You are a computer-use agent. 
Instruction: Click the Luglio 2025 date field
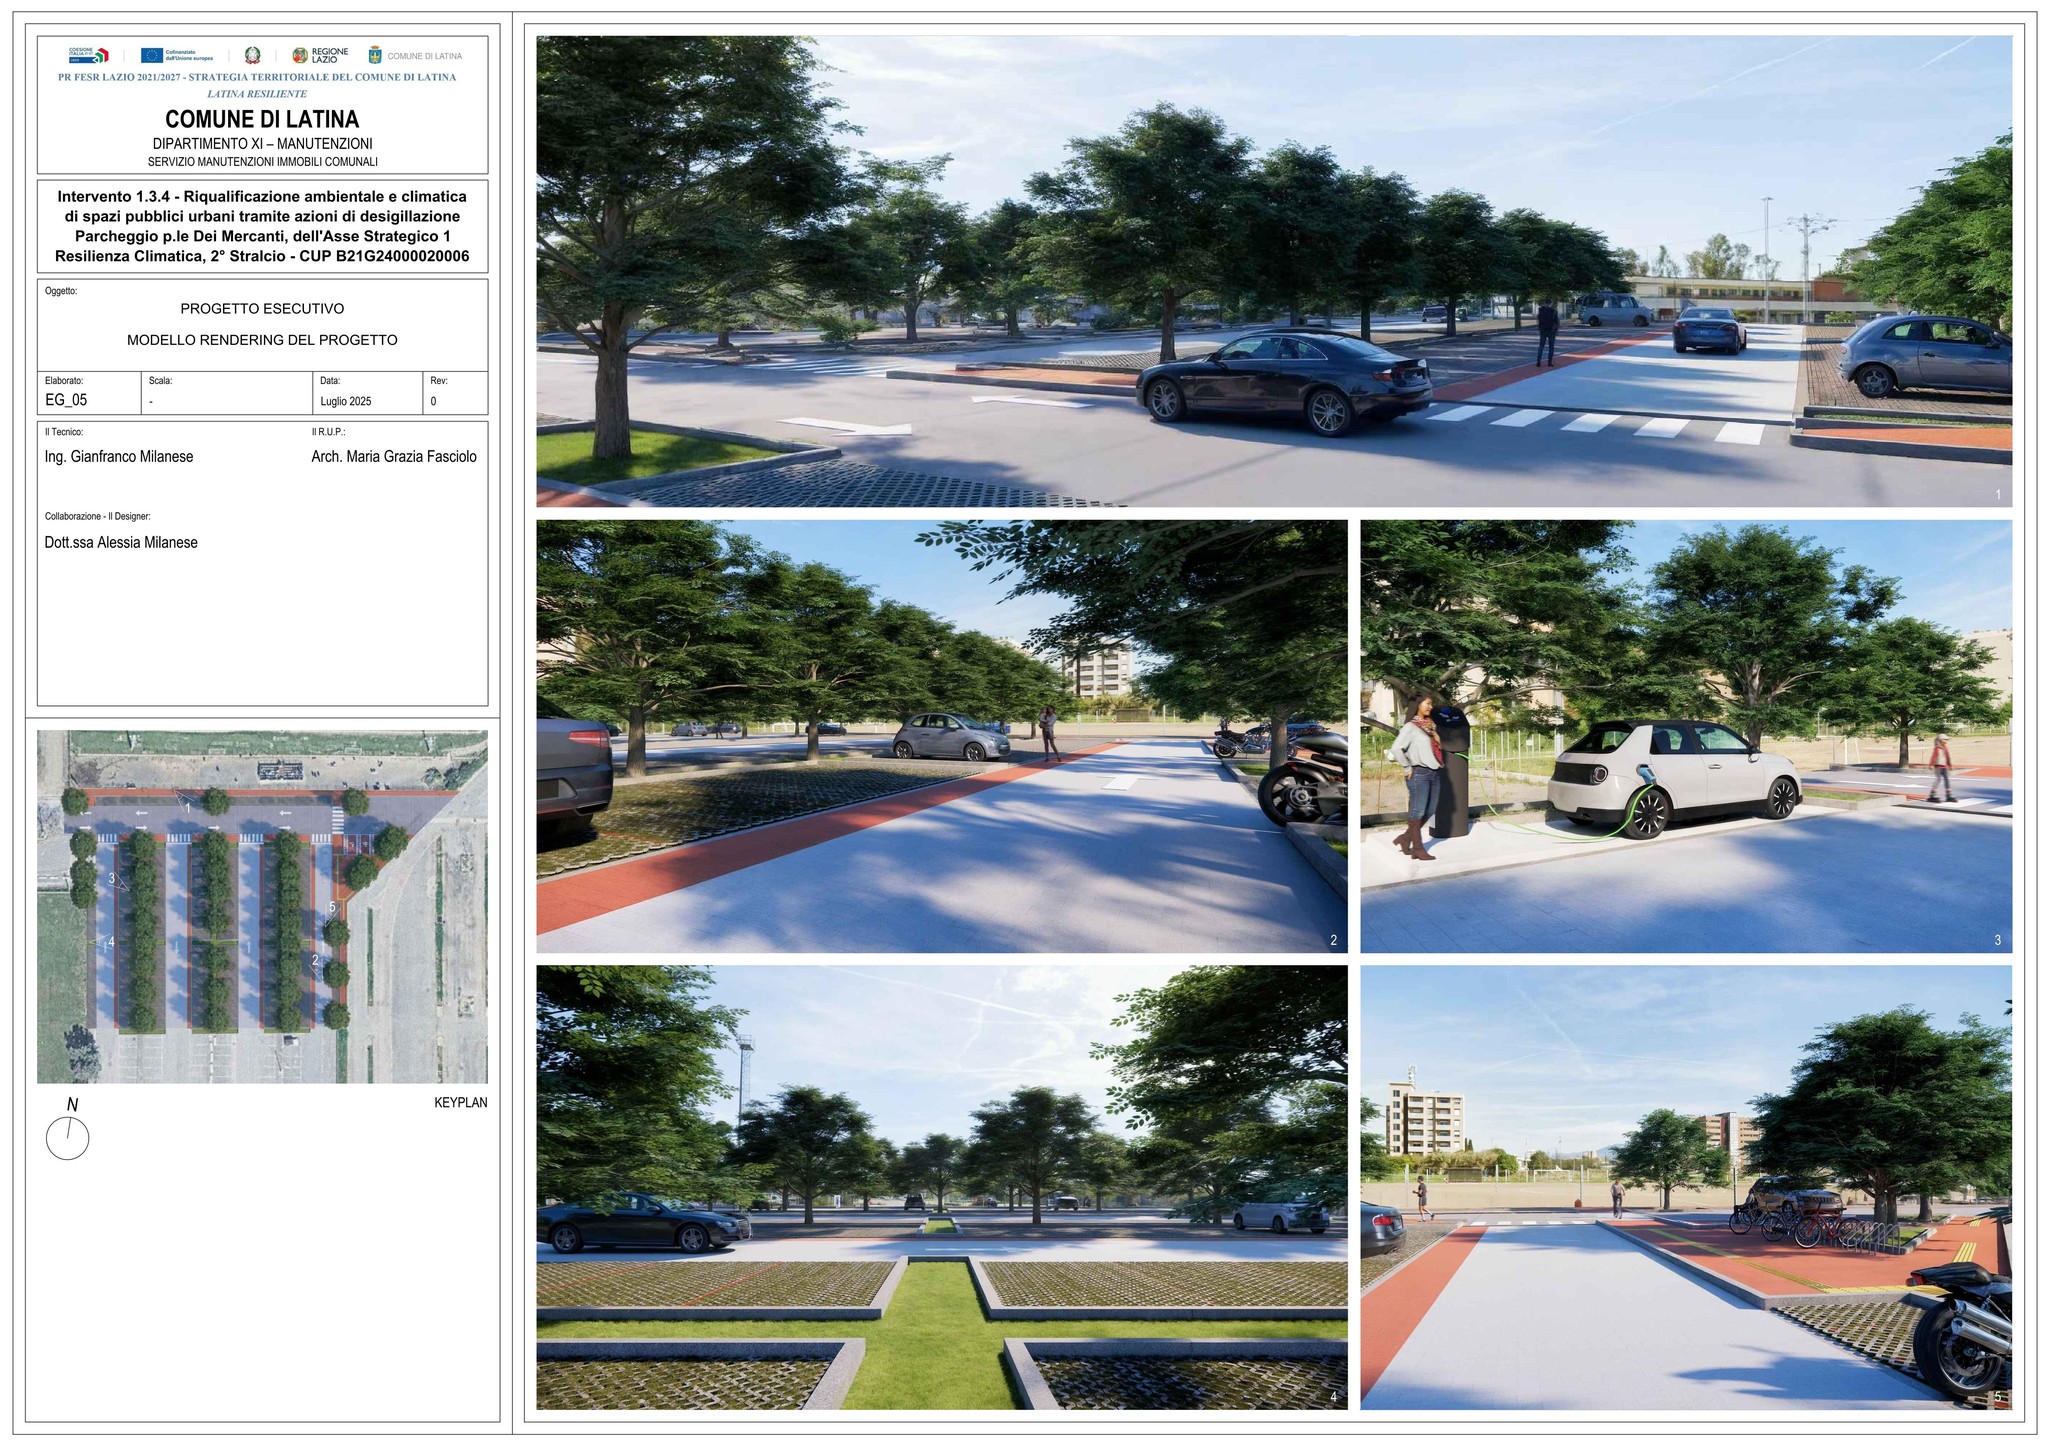point(346,401)
